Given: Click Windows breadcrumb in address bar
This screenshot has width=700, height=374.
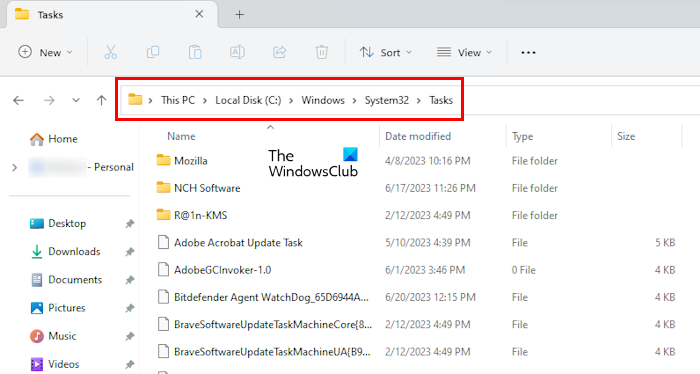Looking at the screenshot, I should click(323, 100).
